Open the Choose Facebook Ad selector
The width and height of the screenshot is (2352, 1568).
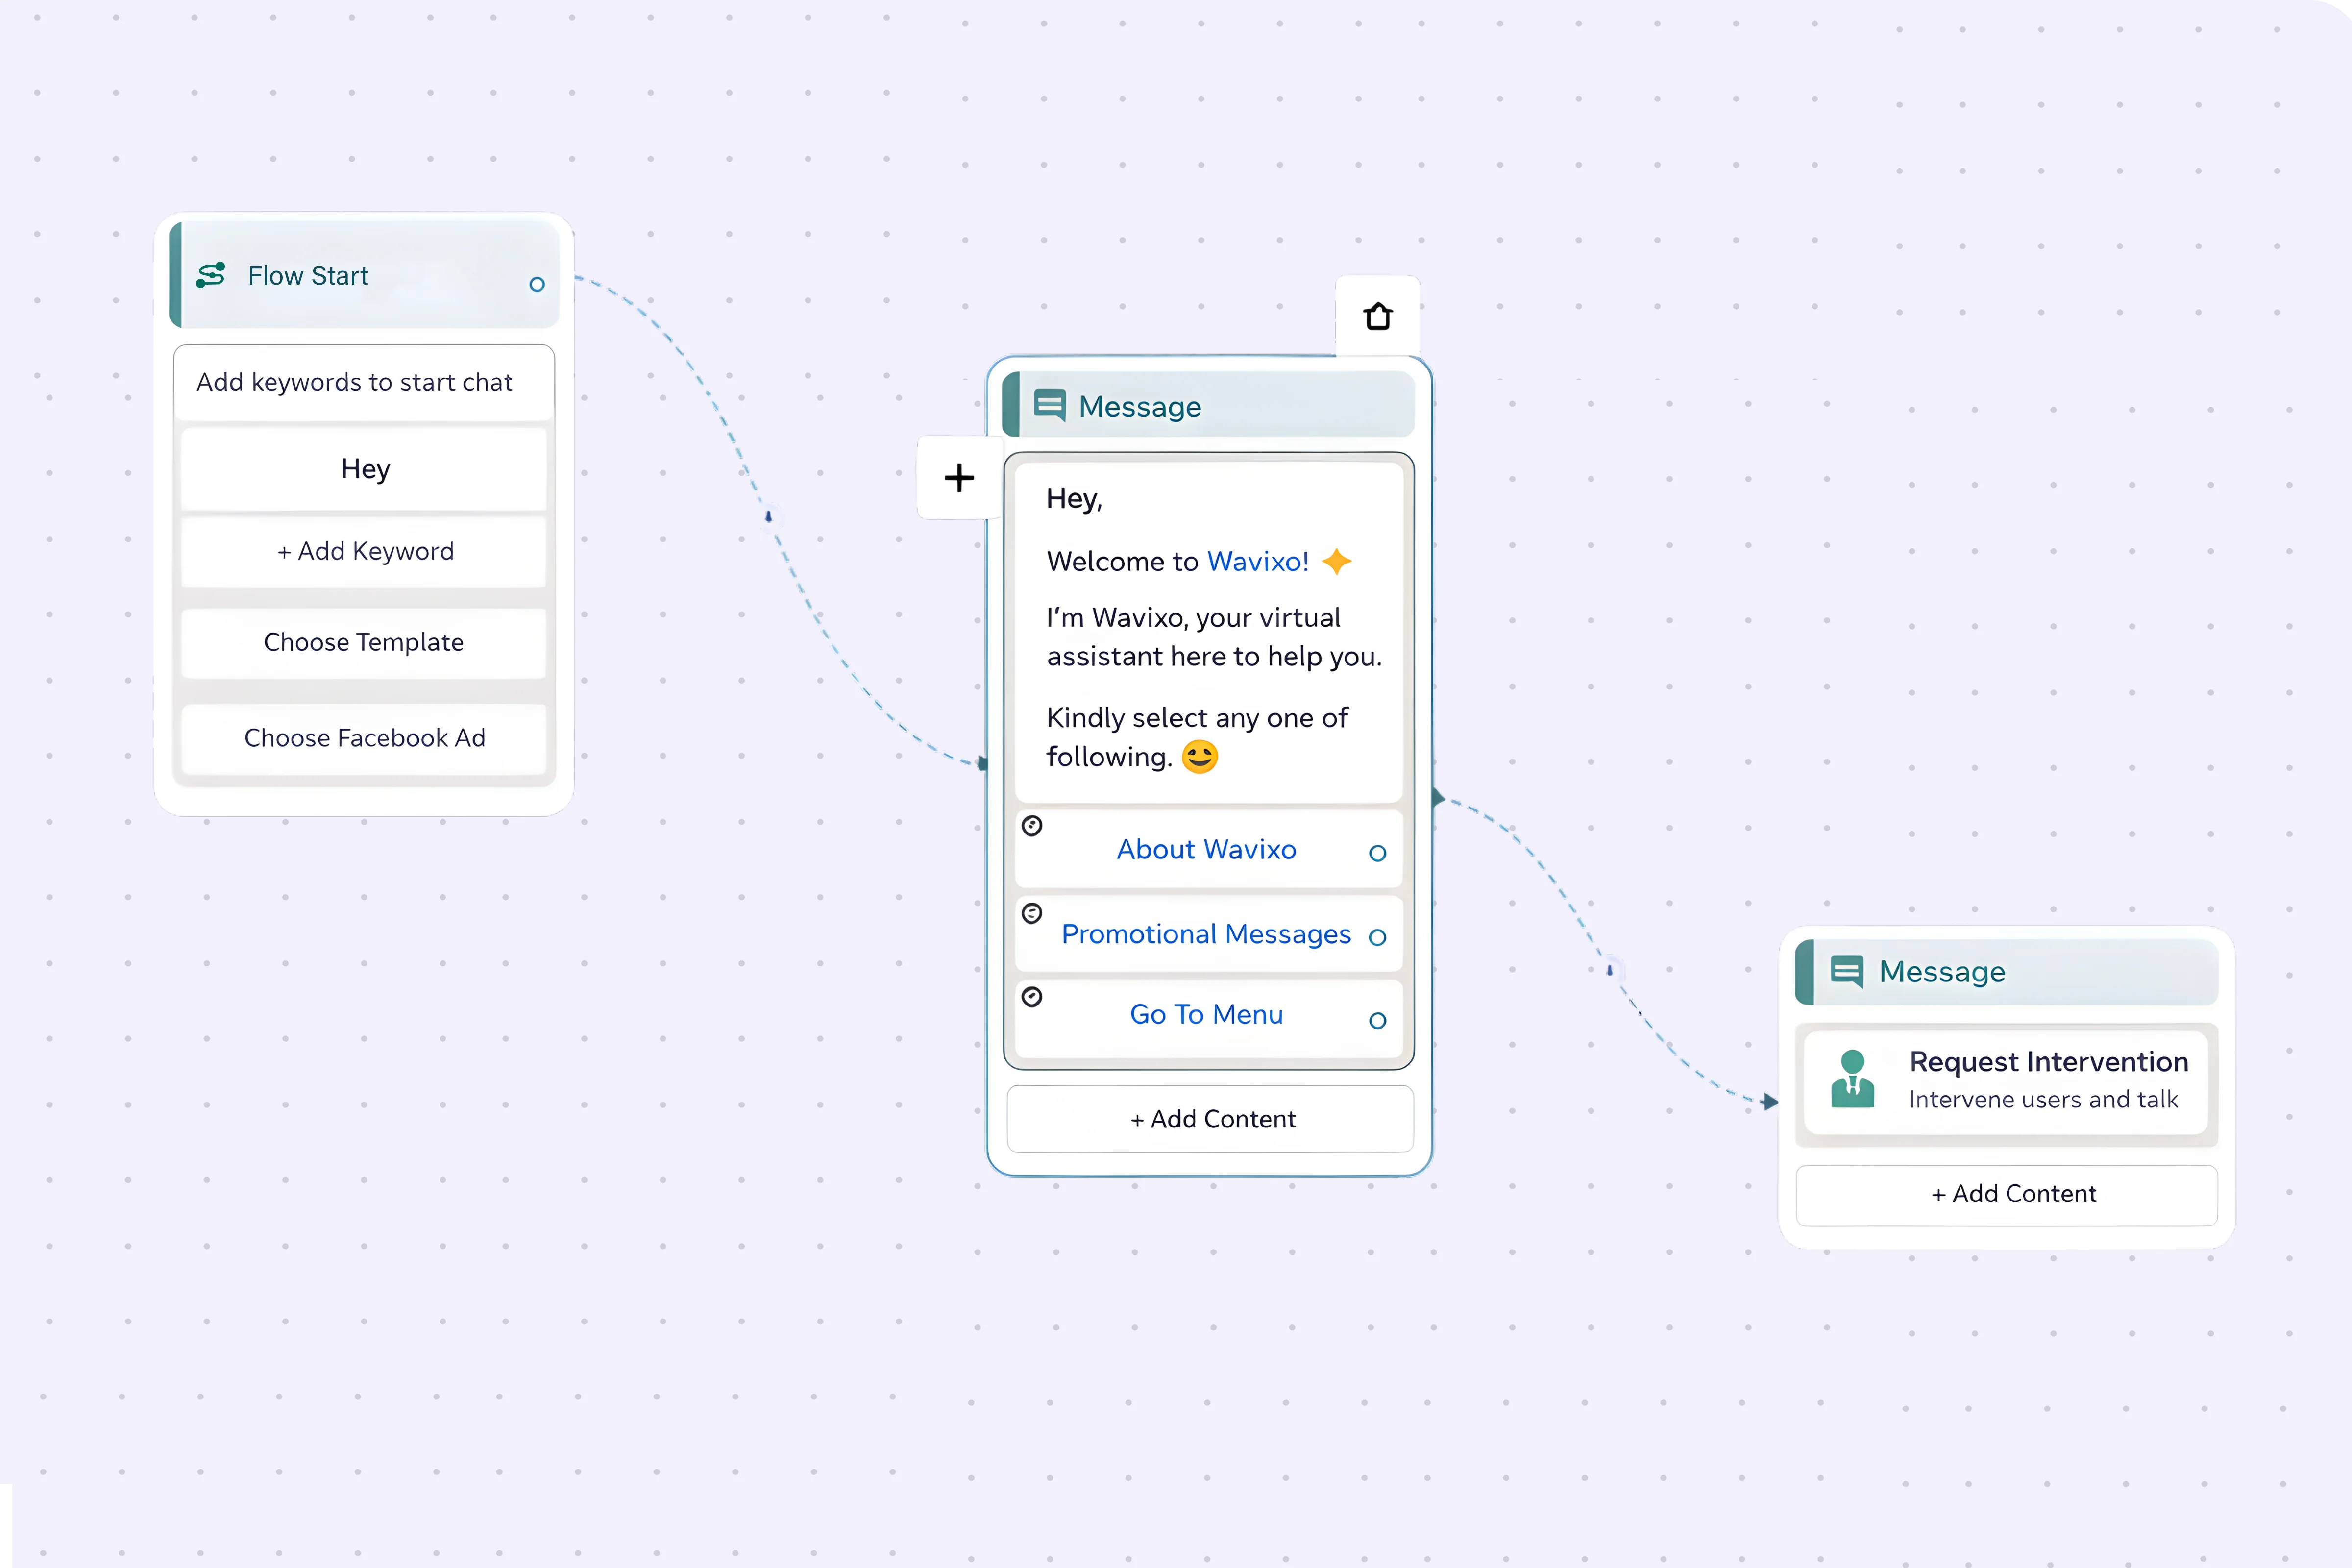coord(364,738)
